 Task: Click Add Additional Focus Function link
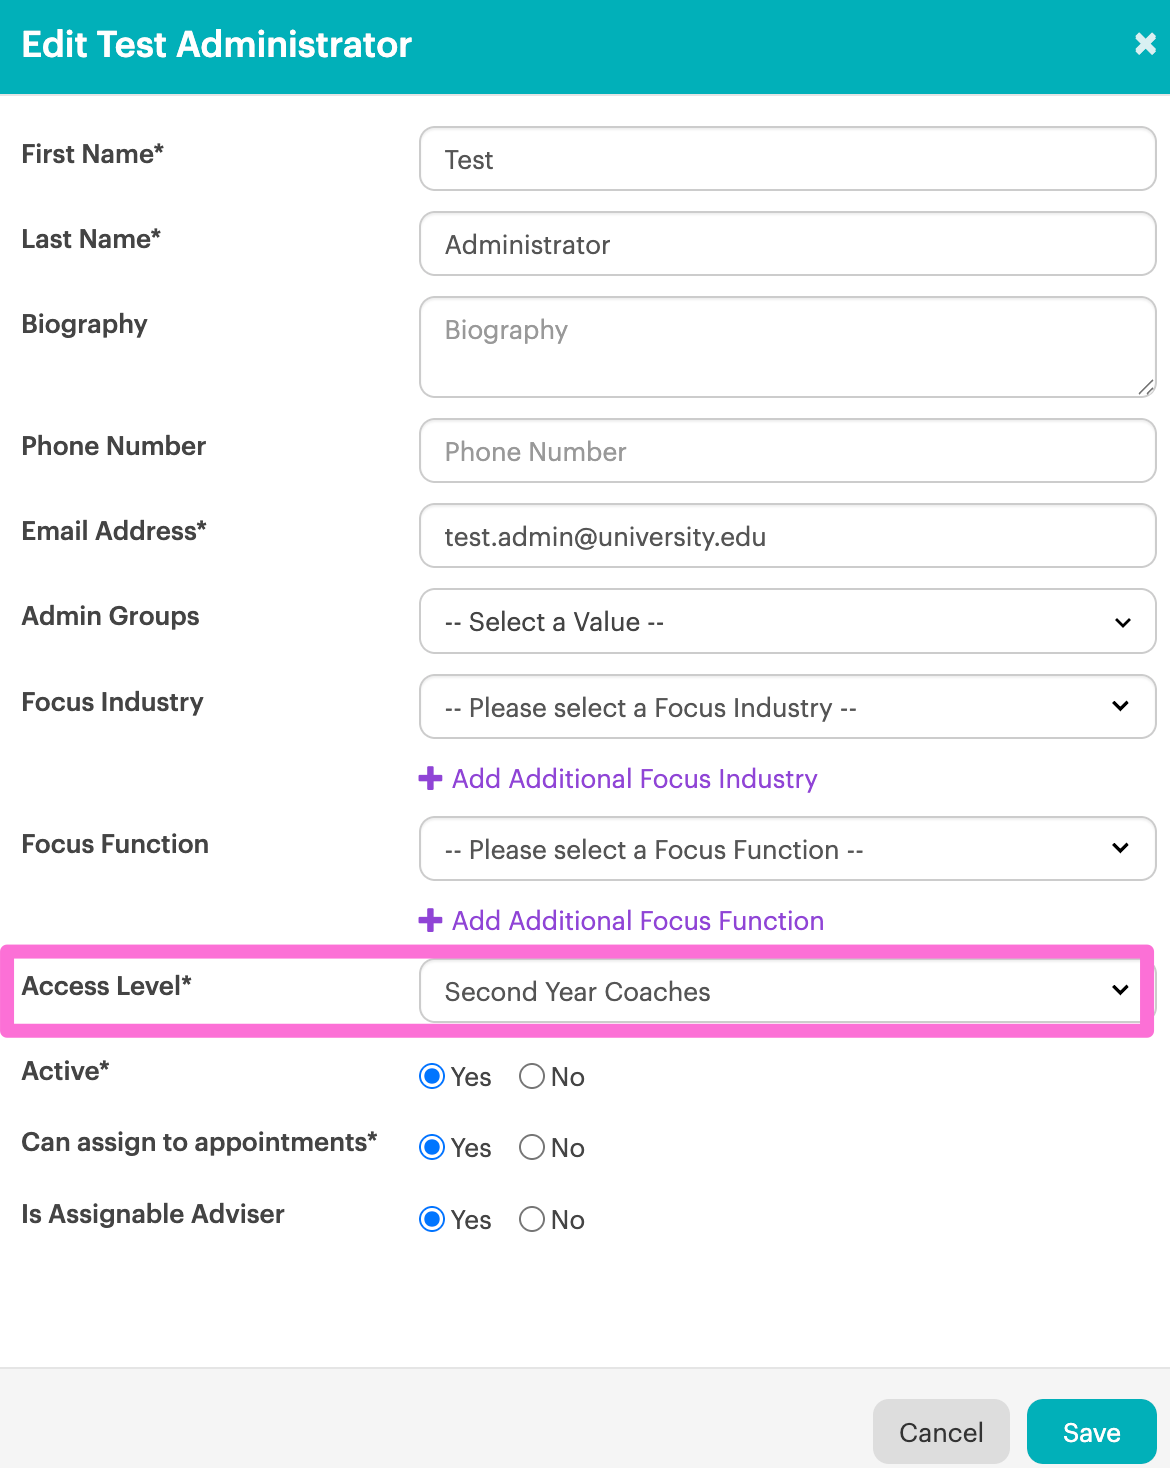pos(638,920)
